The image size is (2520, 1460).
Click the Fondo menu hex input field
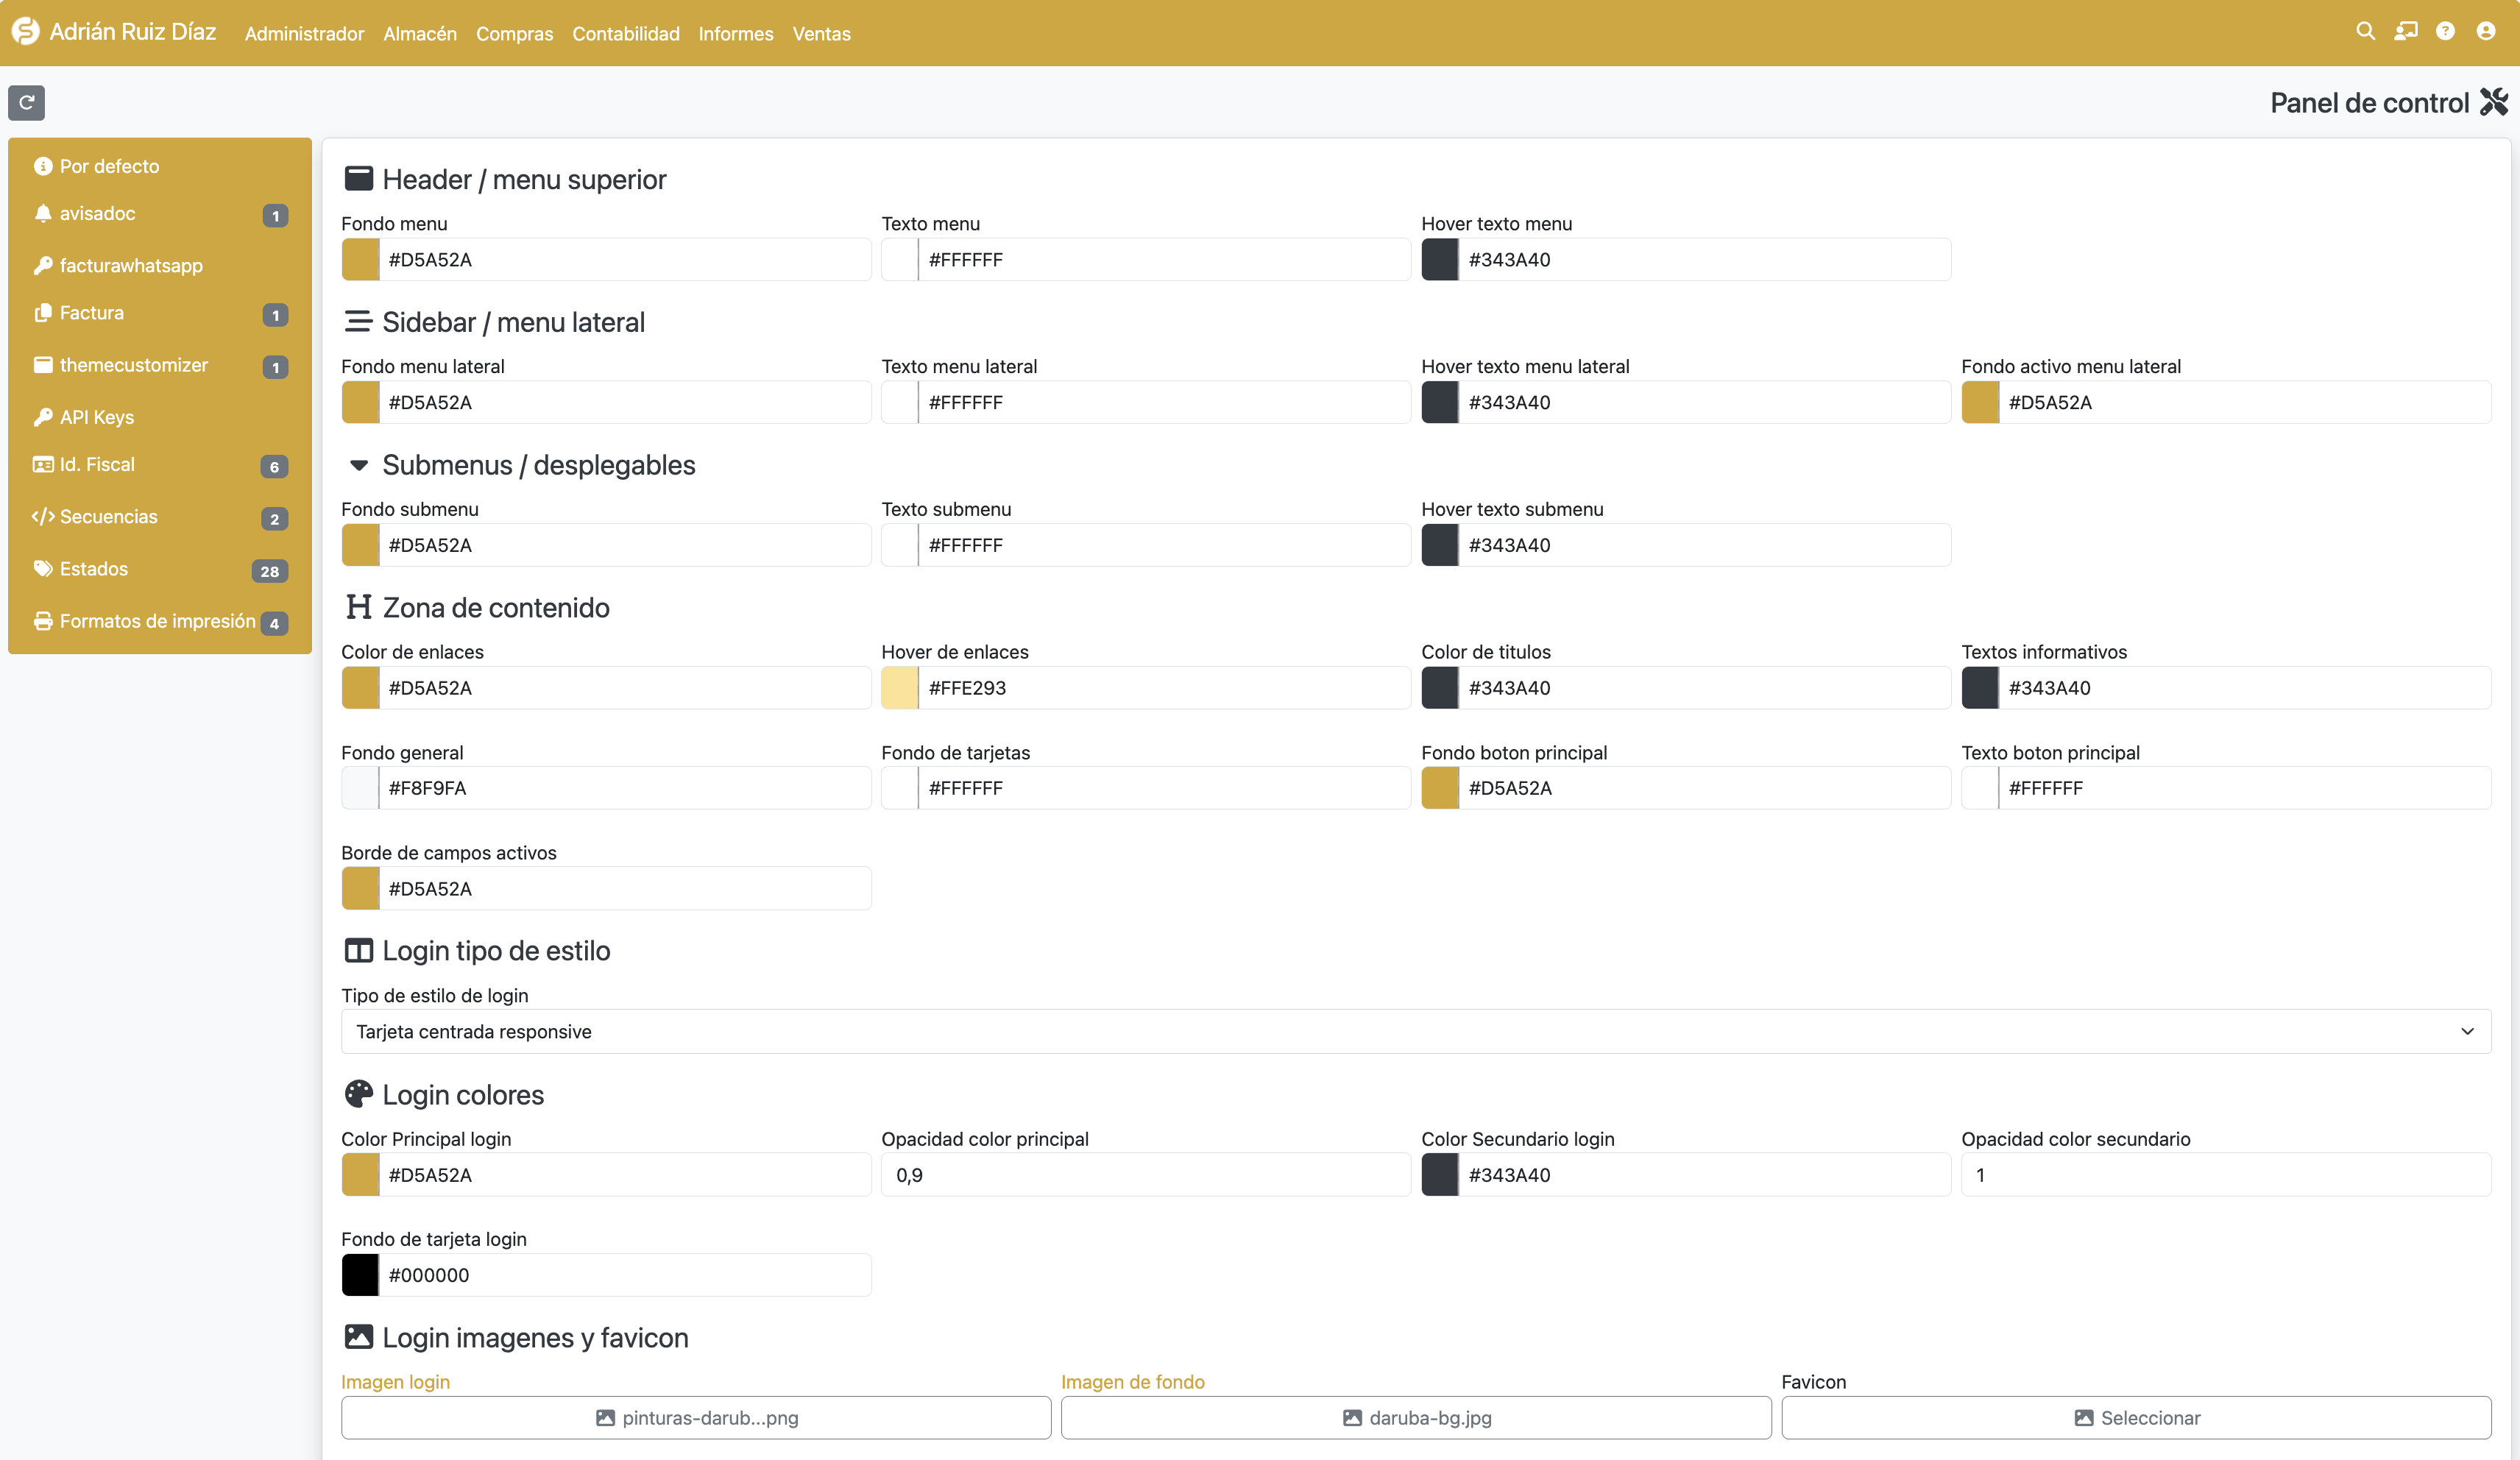(625, 260)
